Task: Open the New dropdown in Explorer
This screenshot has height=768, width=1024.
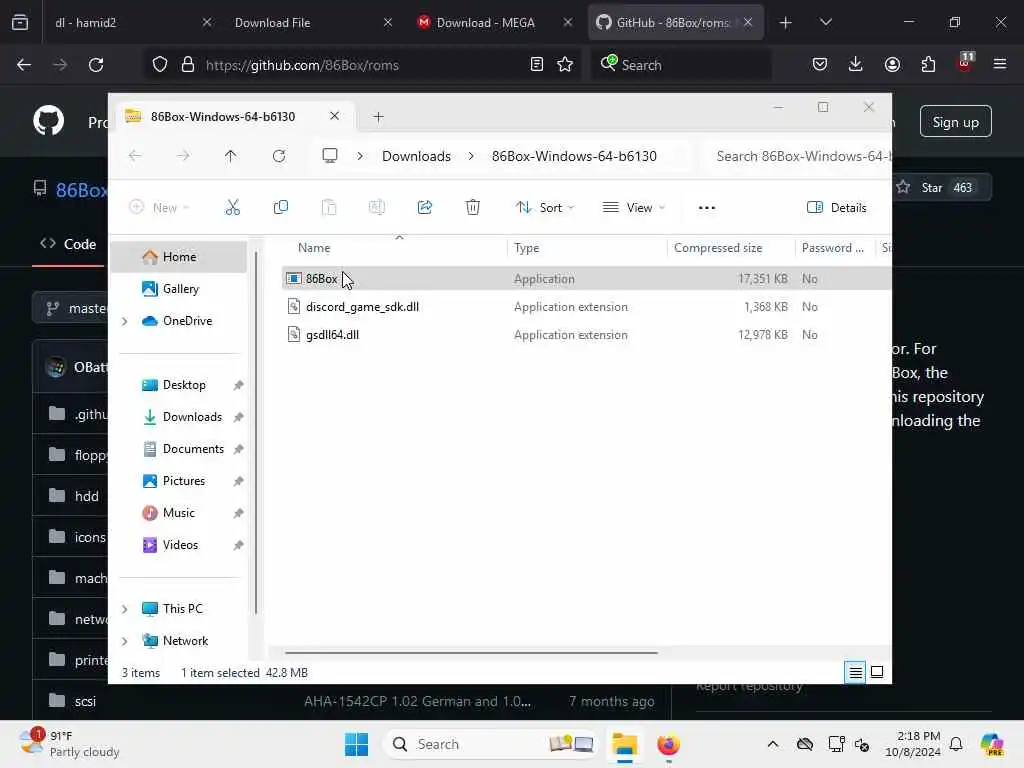Action: click(x=159, y=208)
